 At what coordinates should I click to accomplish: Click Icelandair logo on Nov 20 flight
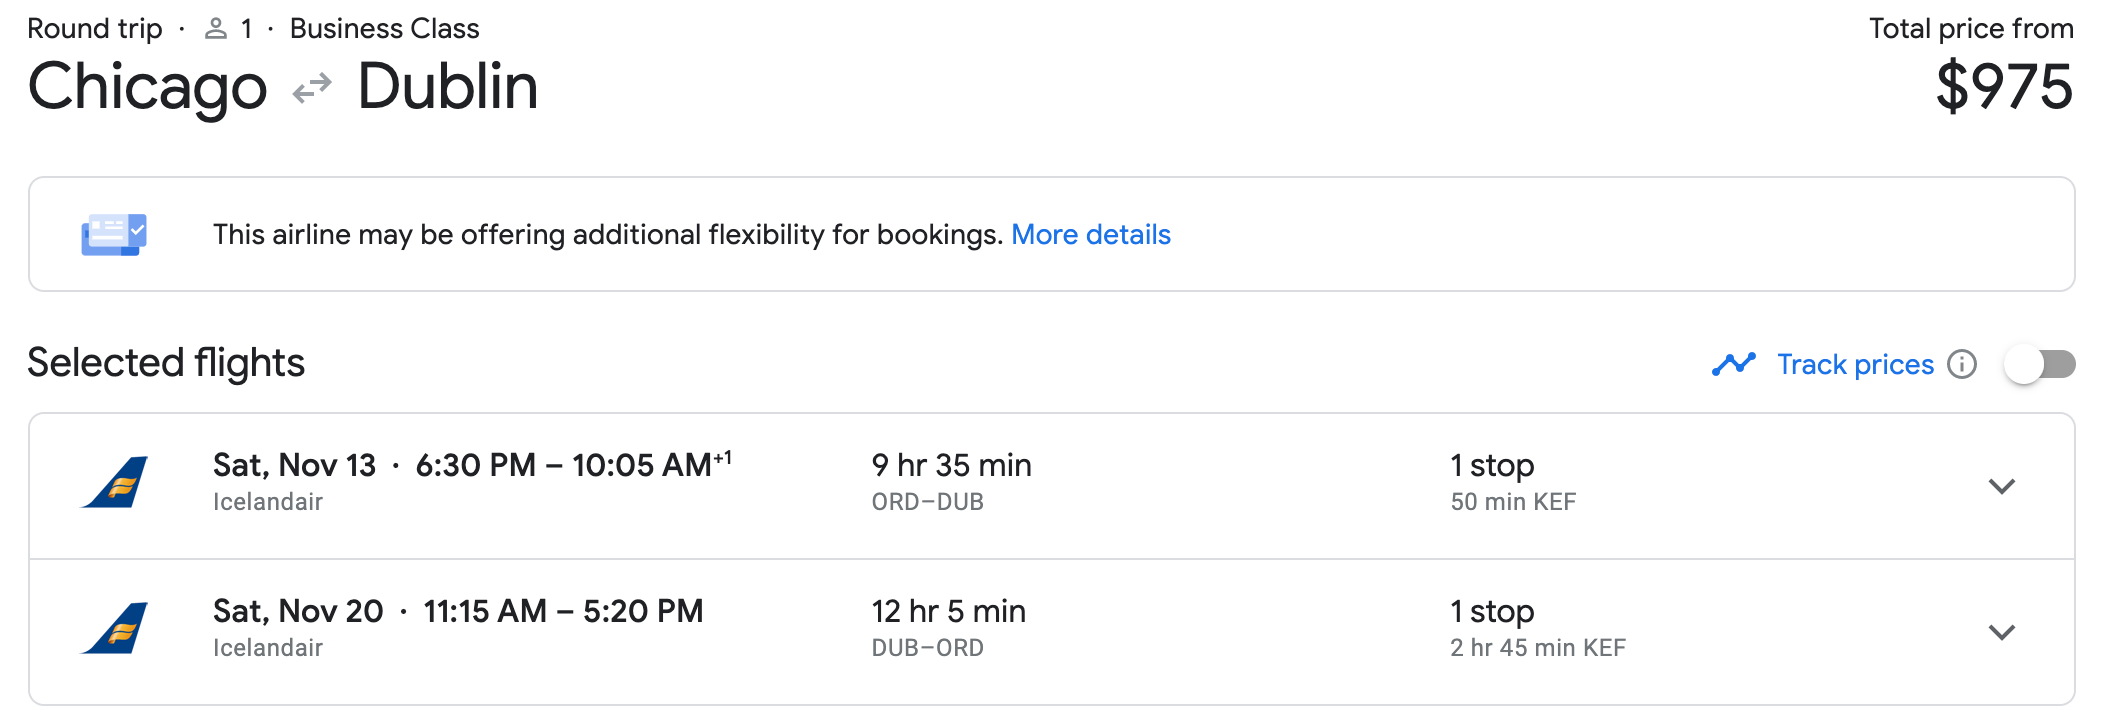pyautogui.click(x=116, y=629)
